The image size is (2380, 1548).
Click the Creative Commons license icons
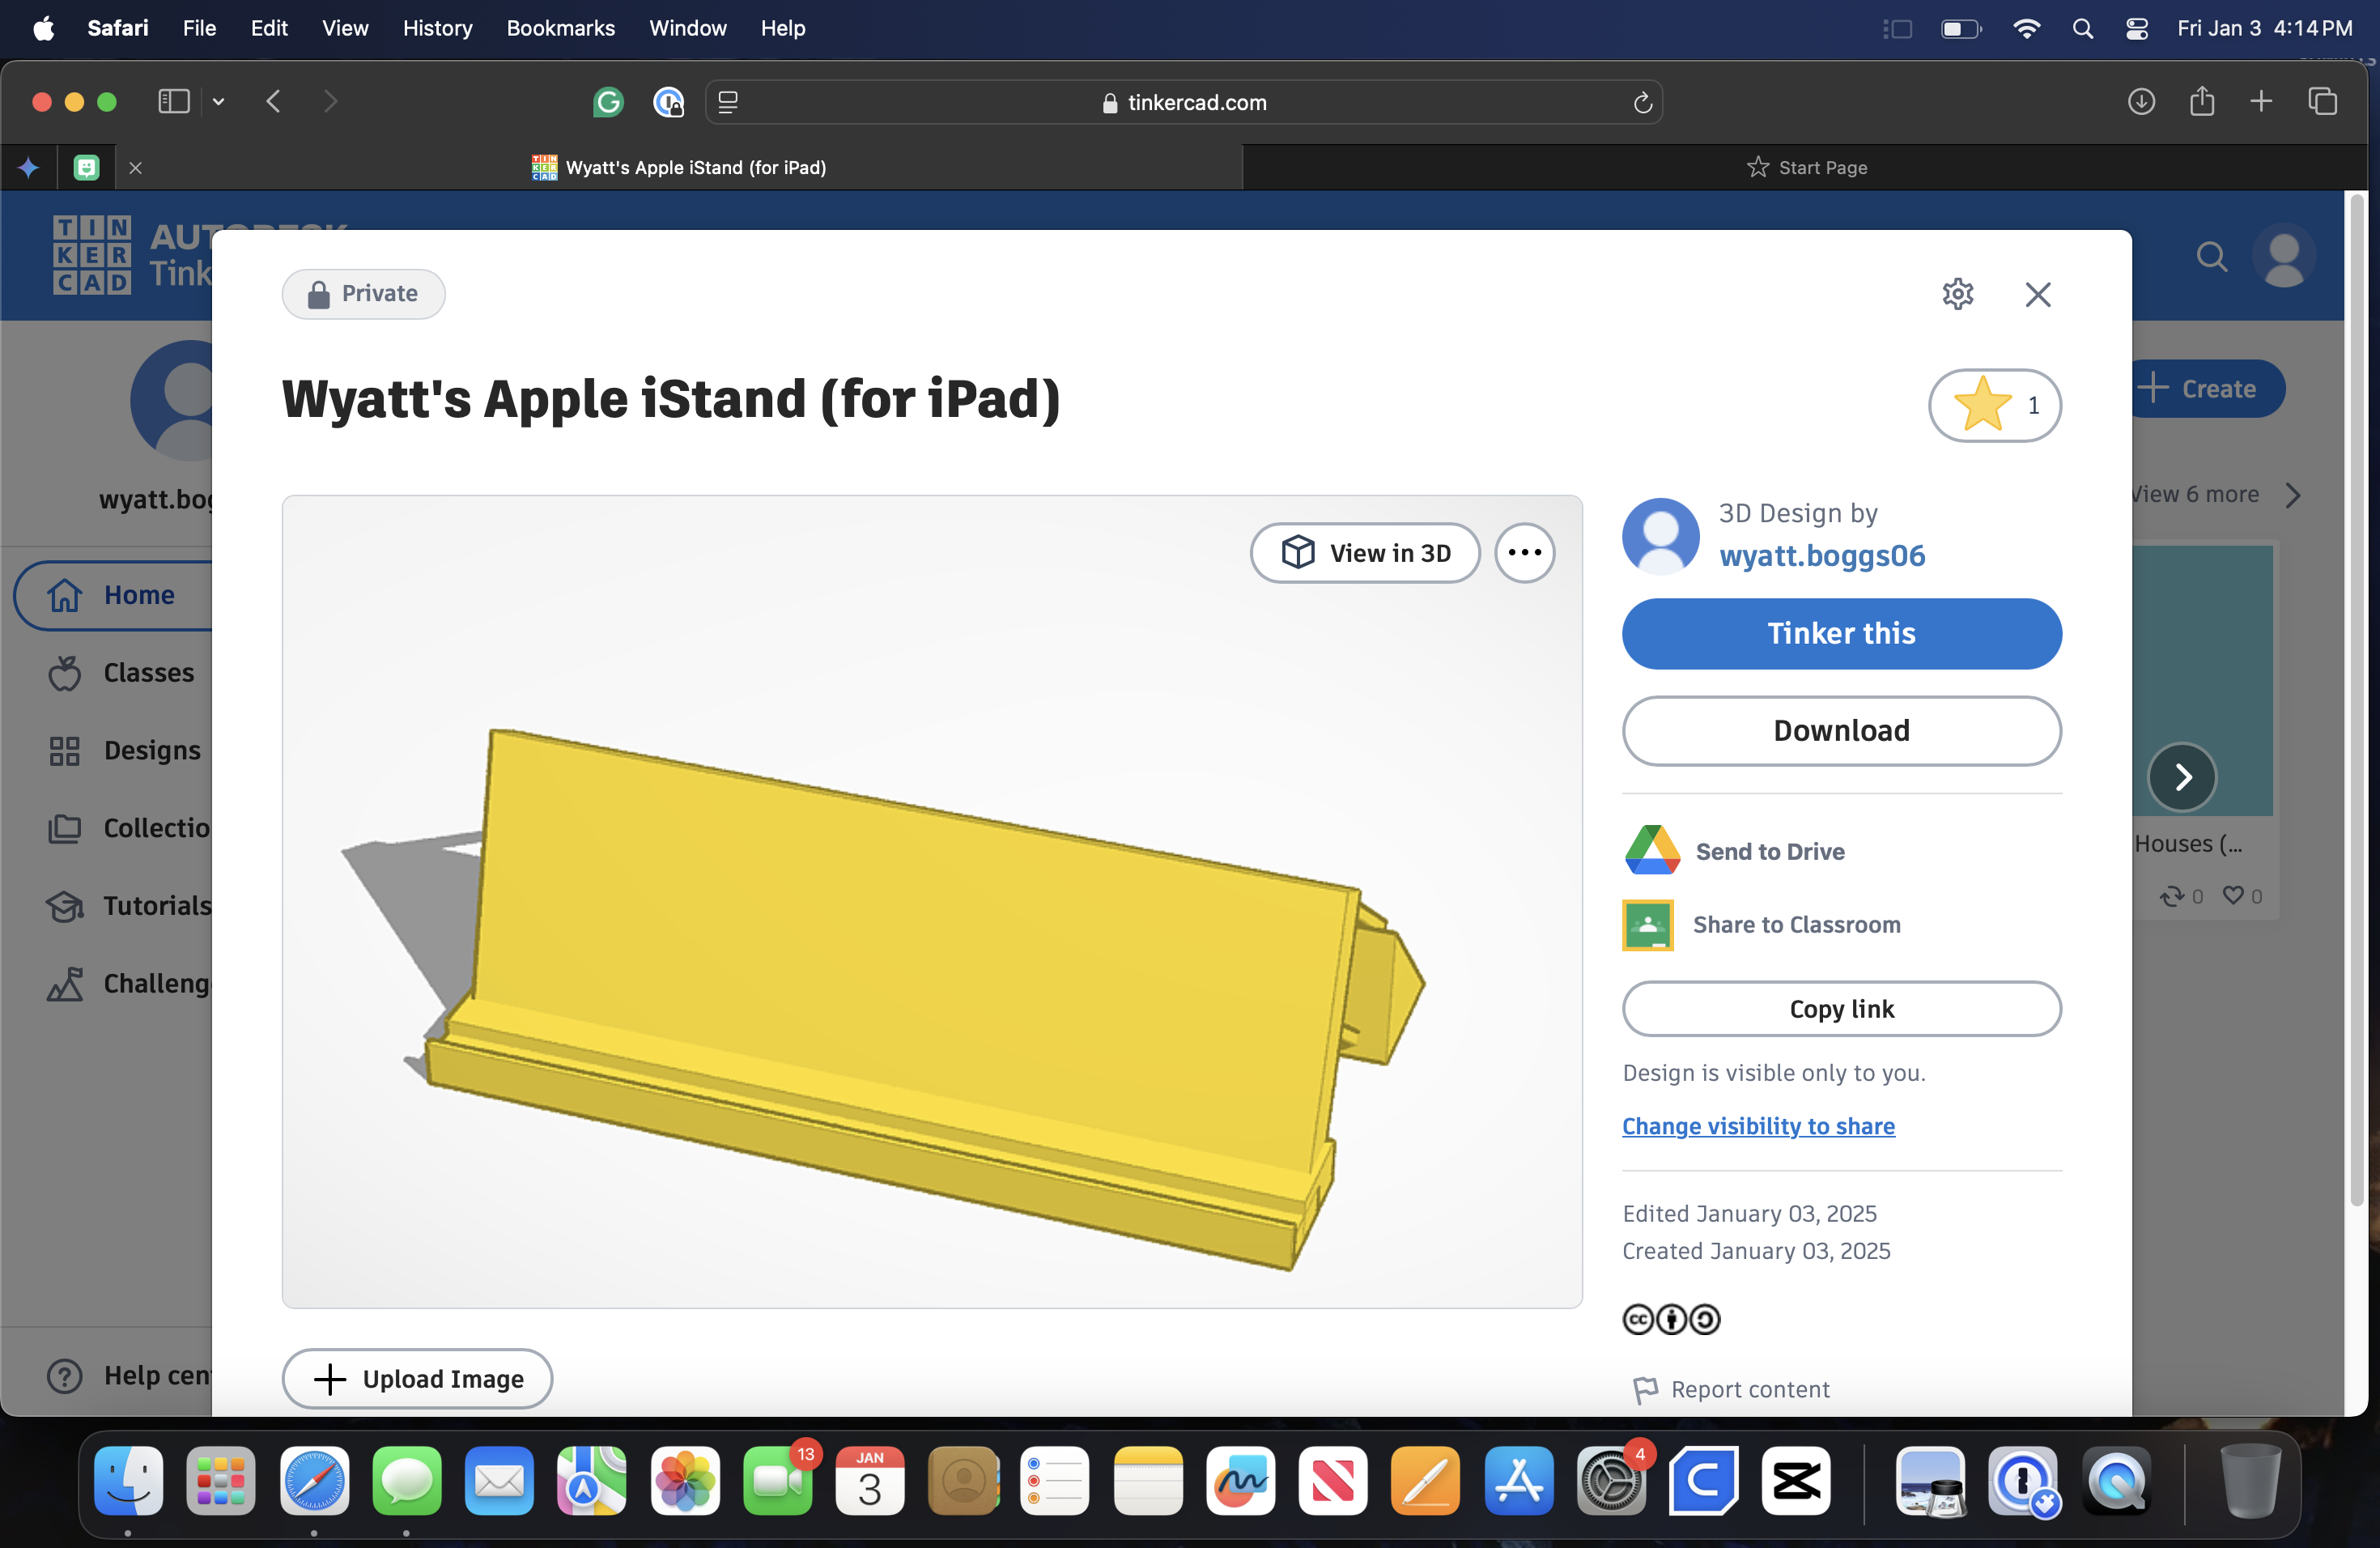coord(1670,1319)
